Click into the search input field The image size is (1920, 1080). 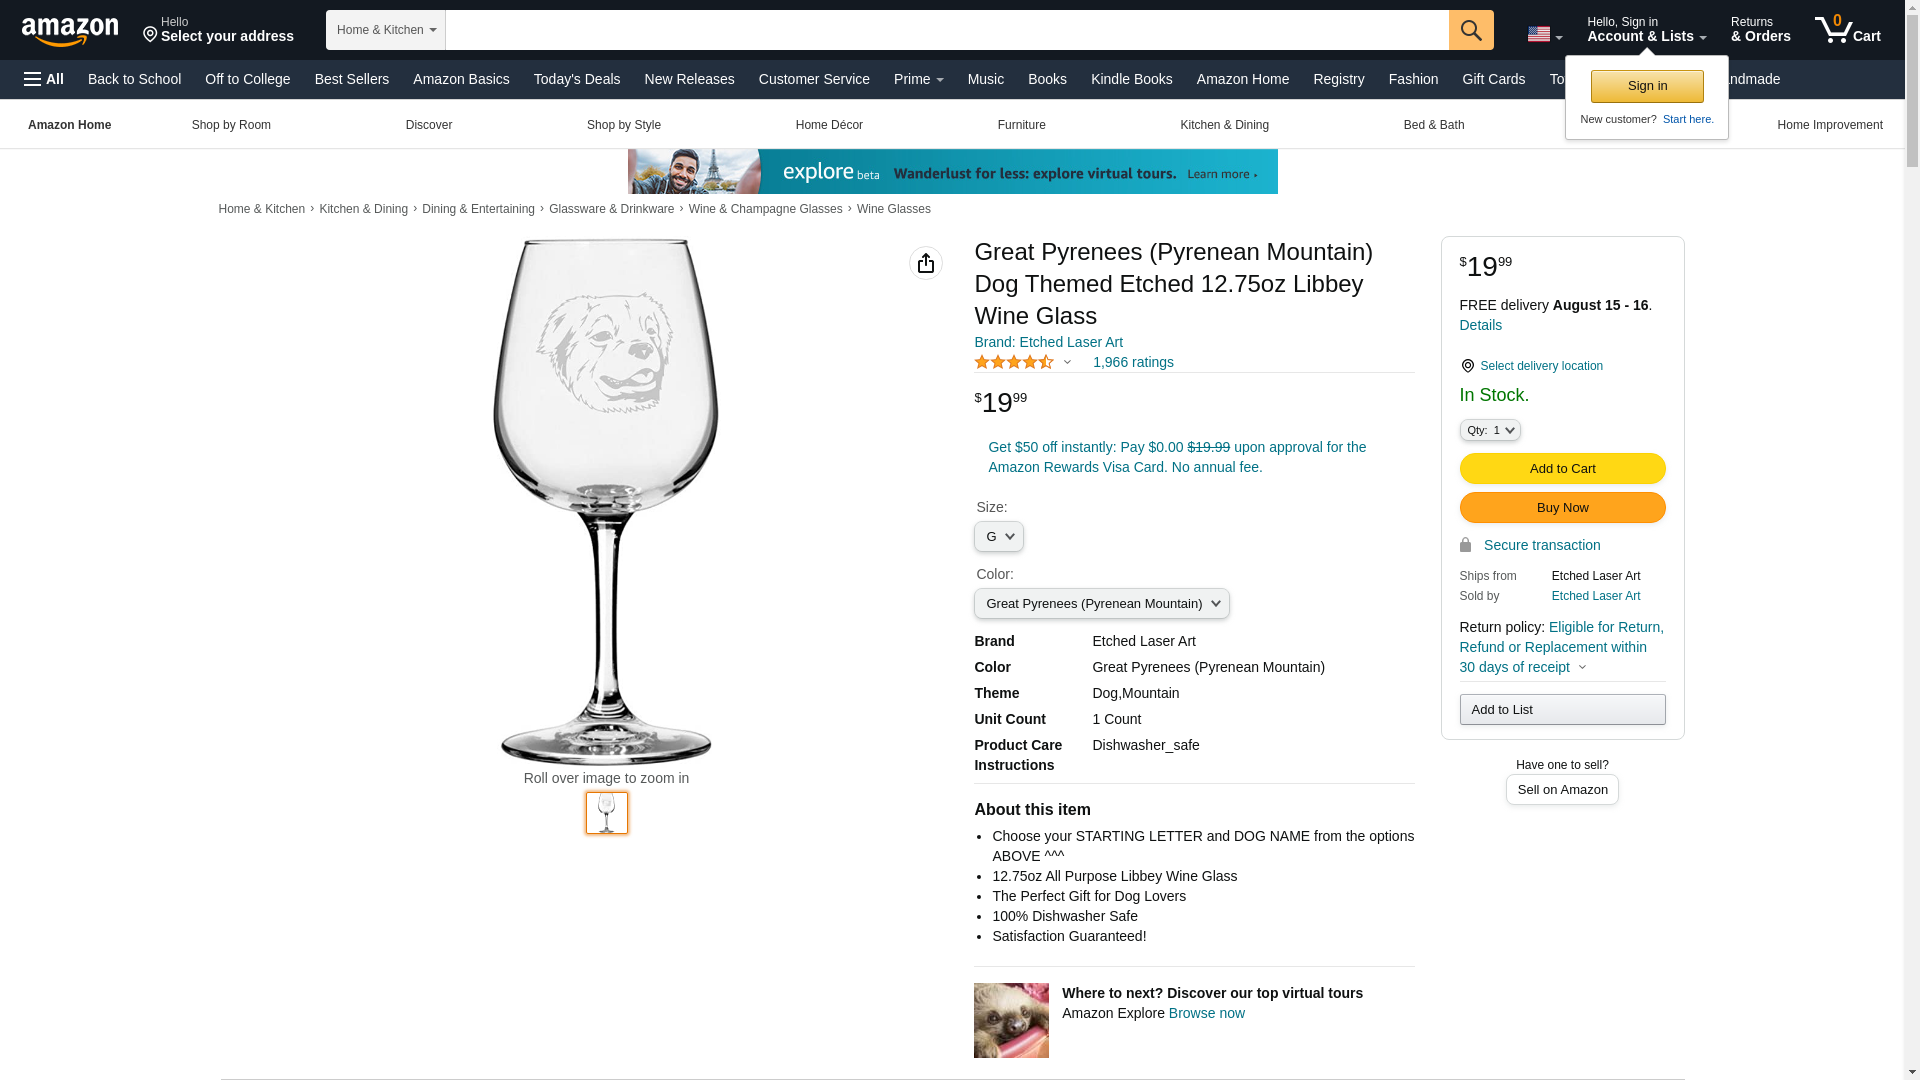947,30
